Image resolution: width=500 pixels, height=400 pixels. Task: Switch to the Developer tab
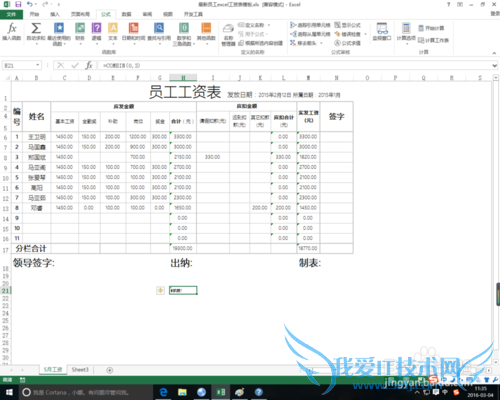[193, 14]
